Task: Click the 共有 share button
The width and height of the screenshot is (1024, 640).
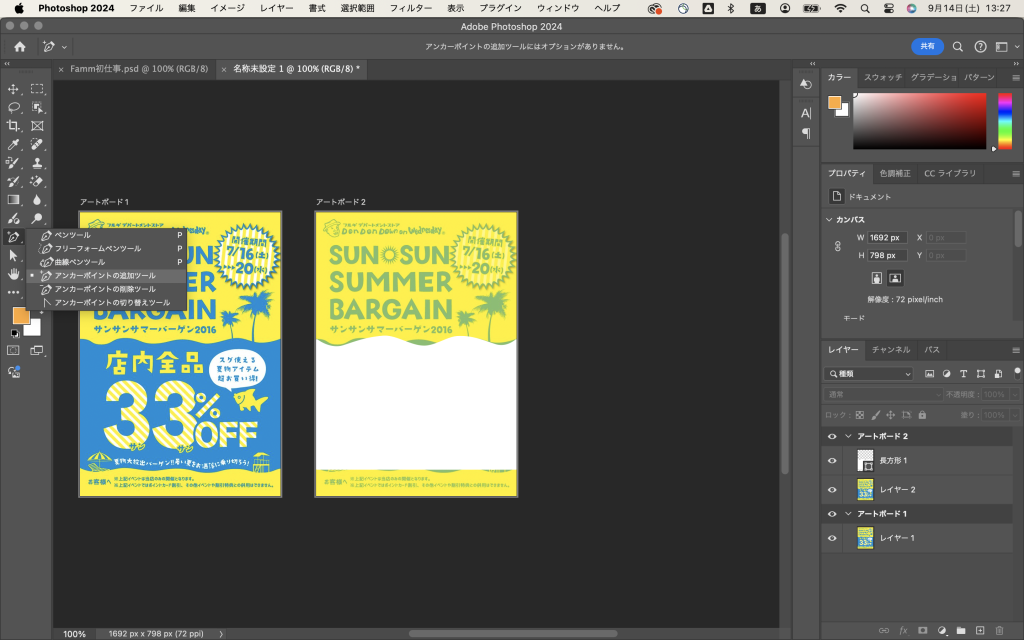Action: (927, 46)
